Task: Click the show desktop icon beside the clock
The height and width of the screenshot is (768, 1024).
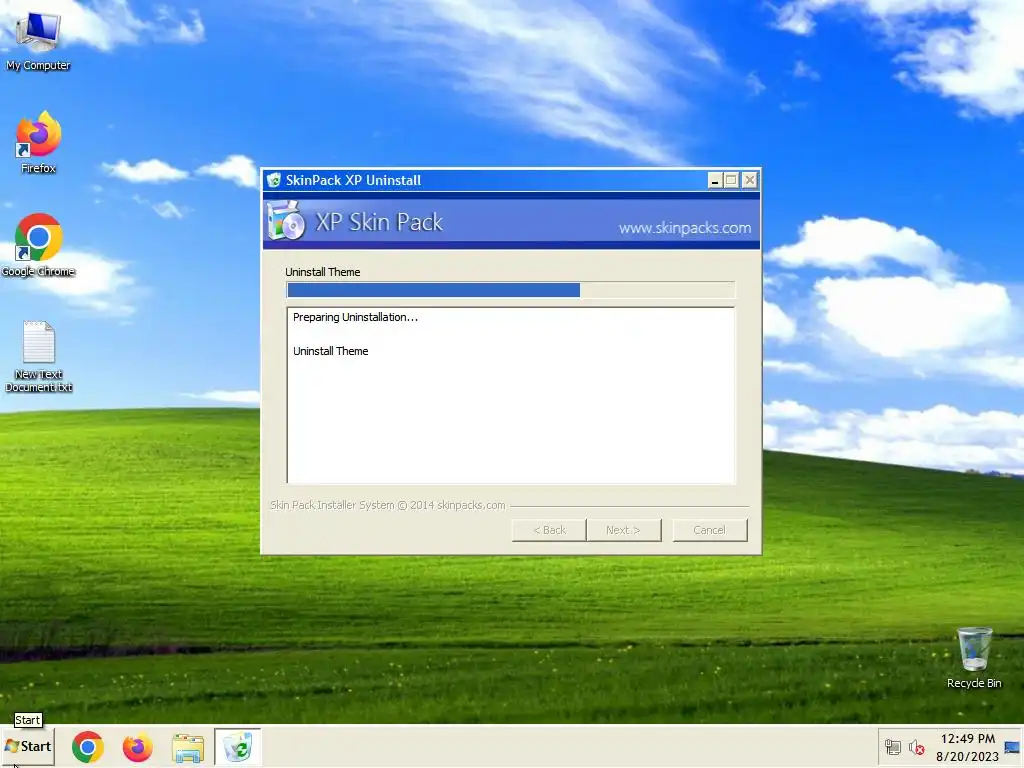Action: click(x=1012, y=747)
